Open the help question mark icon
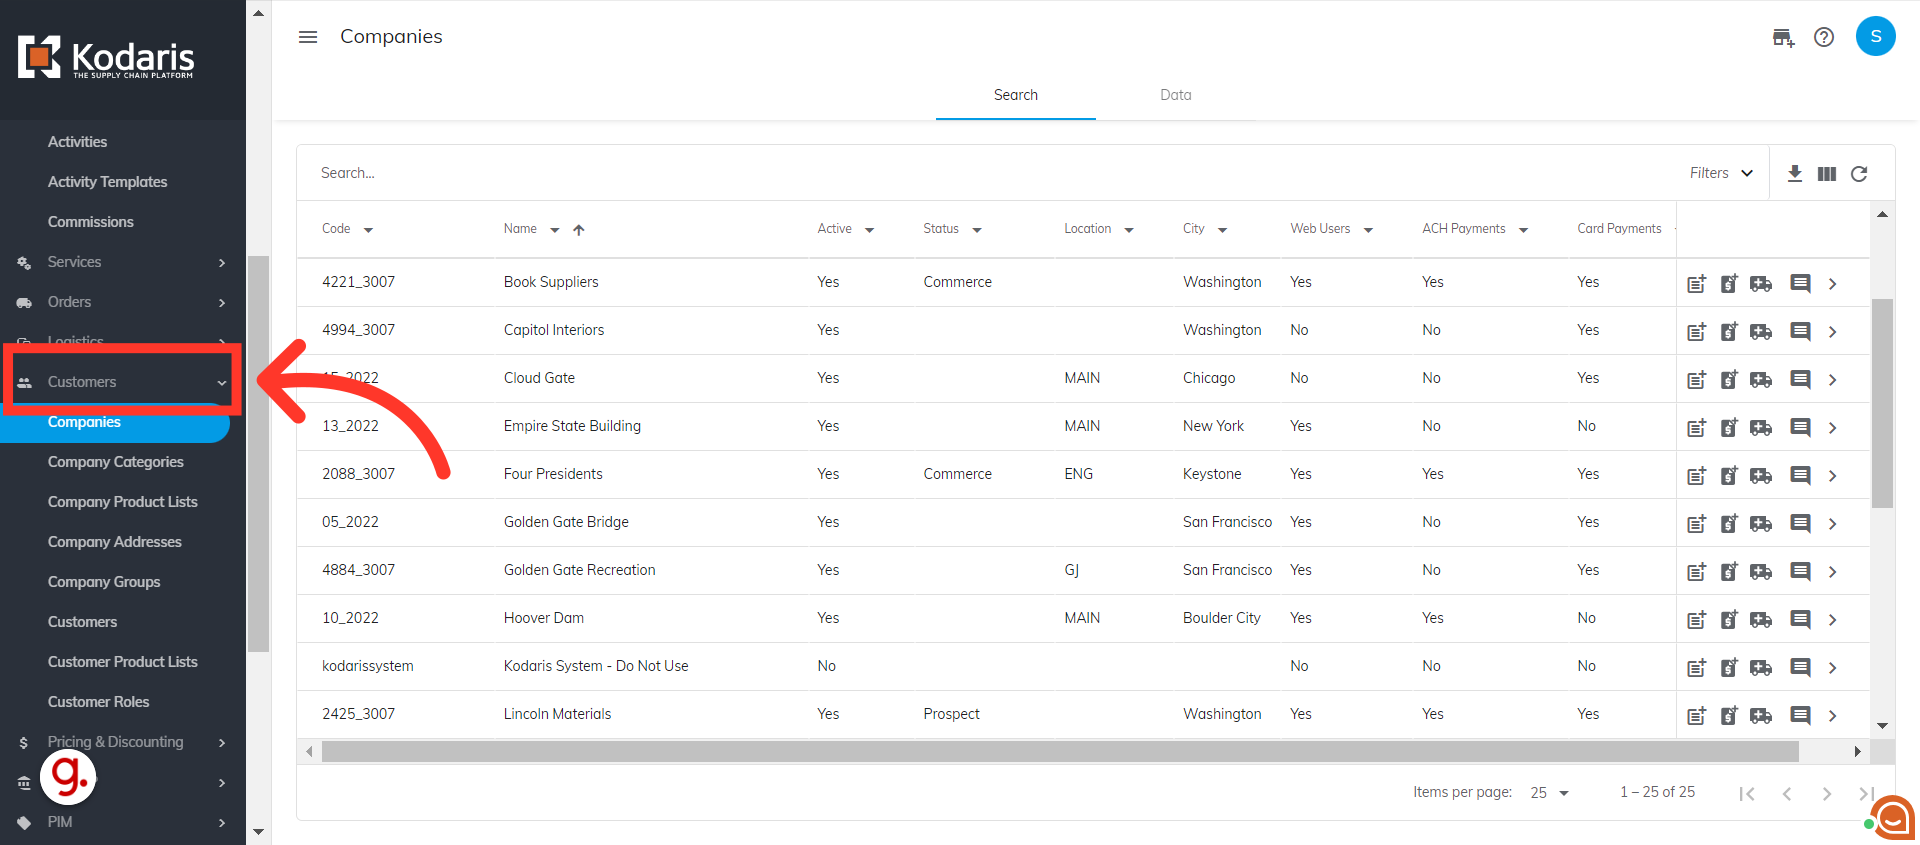This screenshot has height=845, width=1920. click(1824, 37)
